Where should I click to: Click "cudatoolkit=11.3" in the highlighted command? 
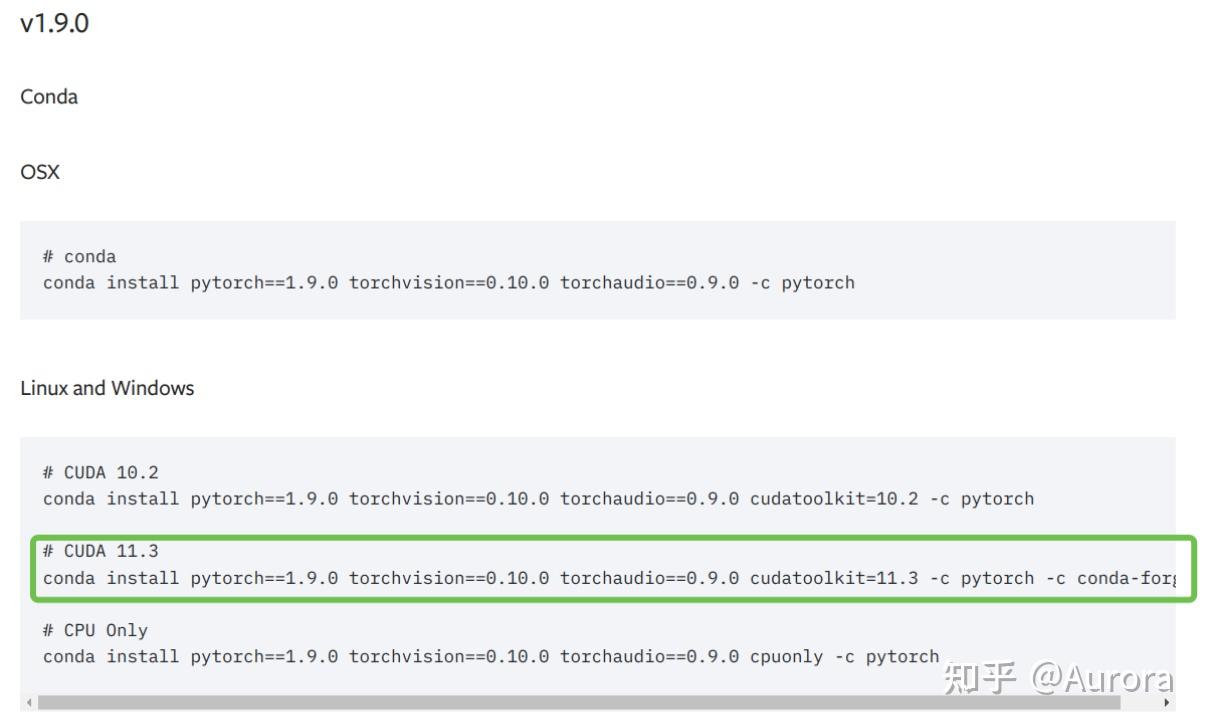834,577
